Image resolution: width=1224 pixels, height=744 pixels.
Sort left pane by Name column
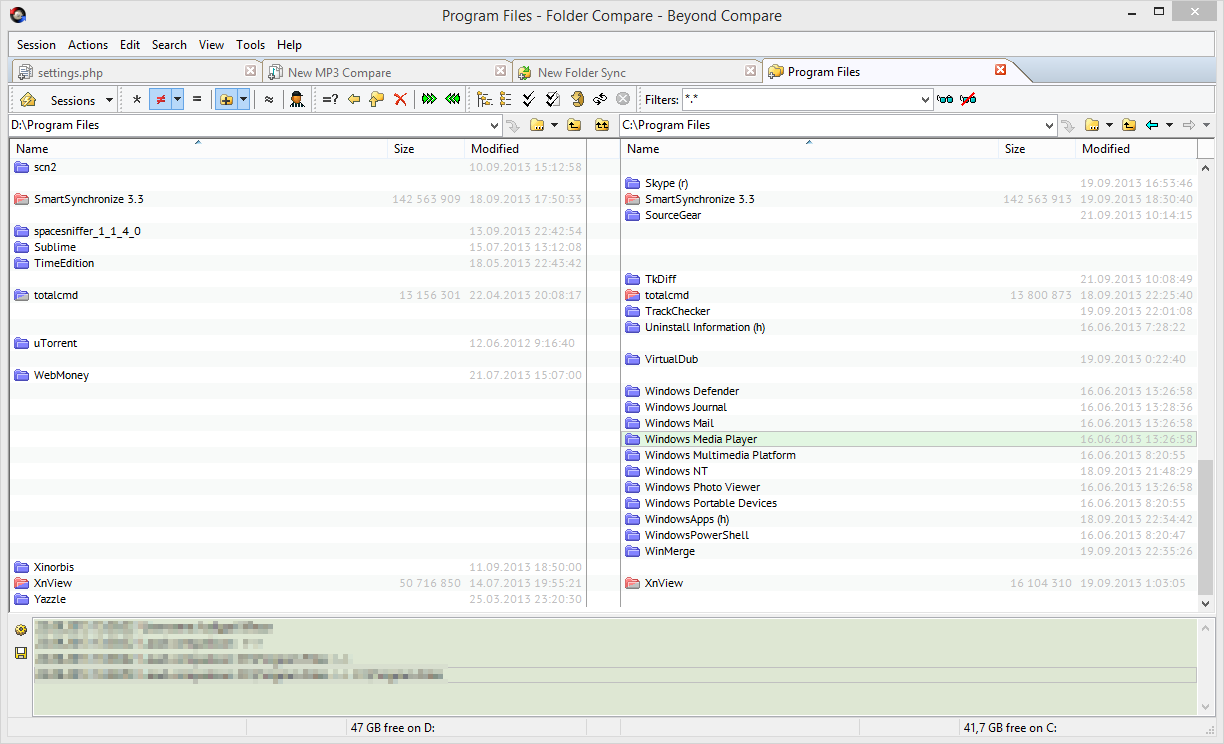coord(198,149)
